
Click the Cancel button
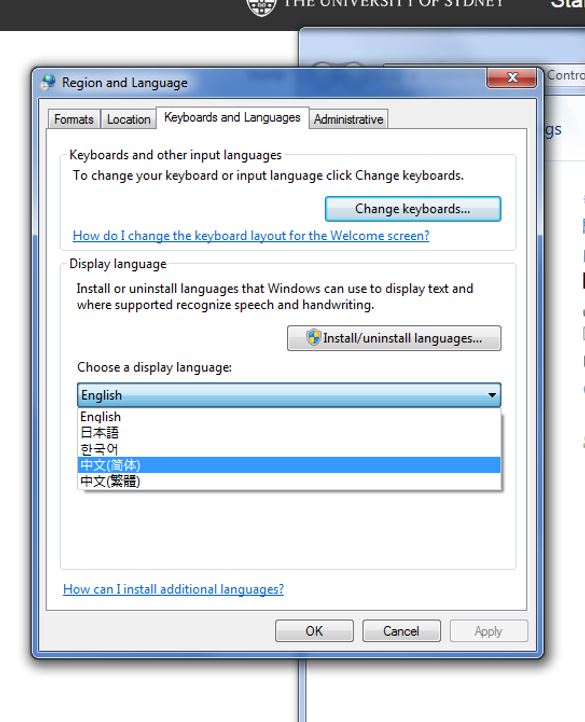(401, 631)
